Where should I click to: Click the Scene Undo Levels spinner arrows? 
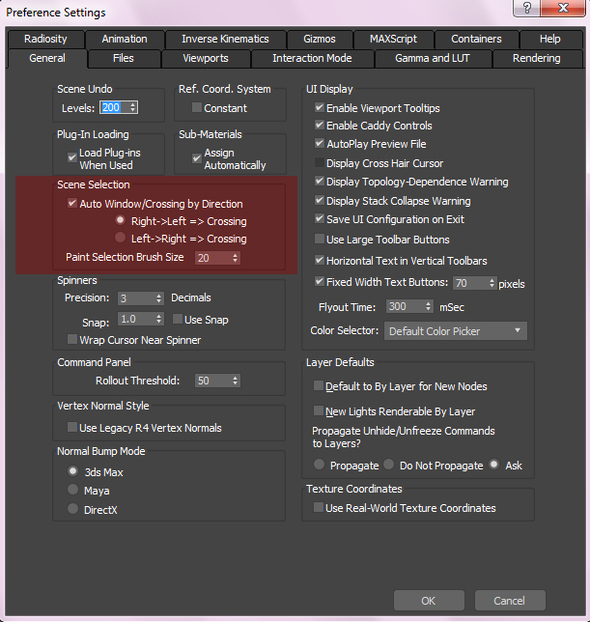(133, 108)
